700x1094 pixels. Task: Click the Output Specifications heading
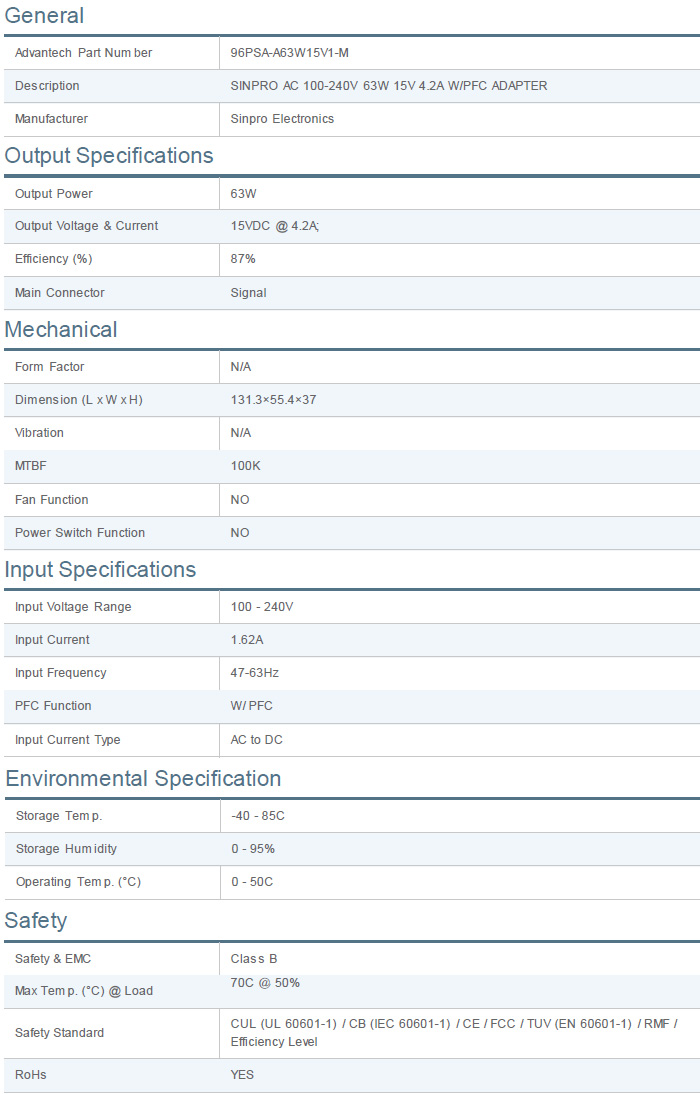(x=109, y=156)
